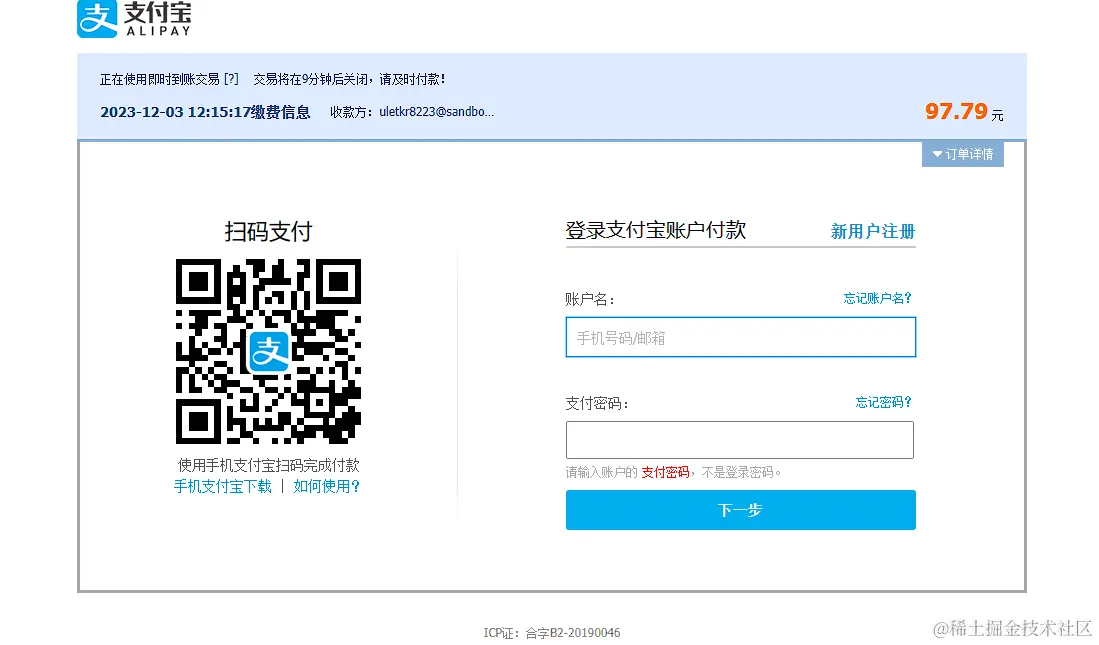Image resolution: width=1099 pixels, height=645 pixels.
Task: Open the 手机支付宝下载 download link
Action: pos(222,486)
